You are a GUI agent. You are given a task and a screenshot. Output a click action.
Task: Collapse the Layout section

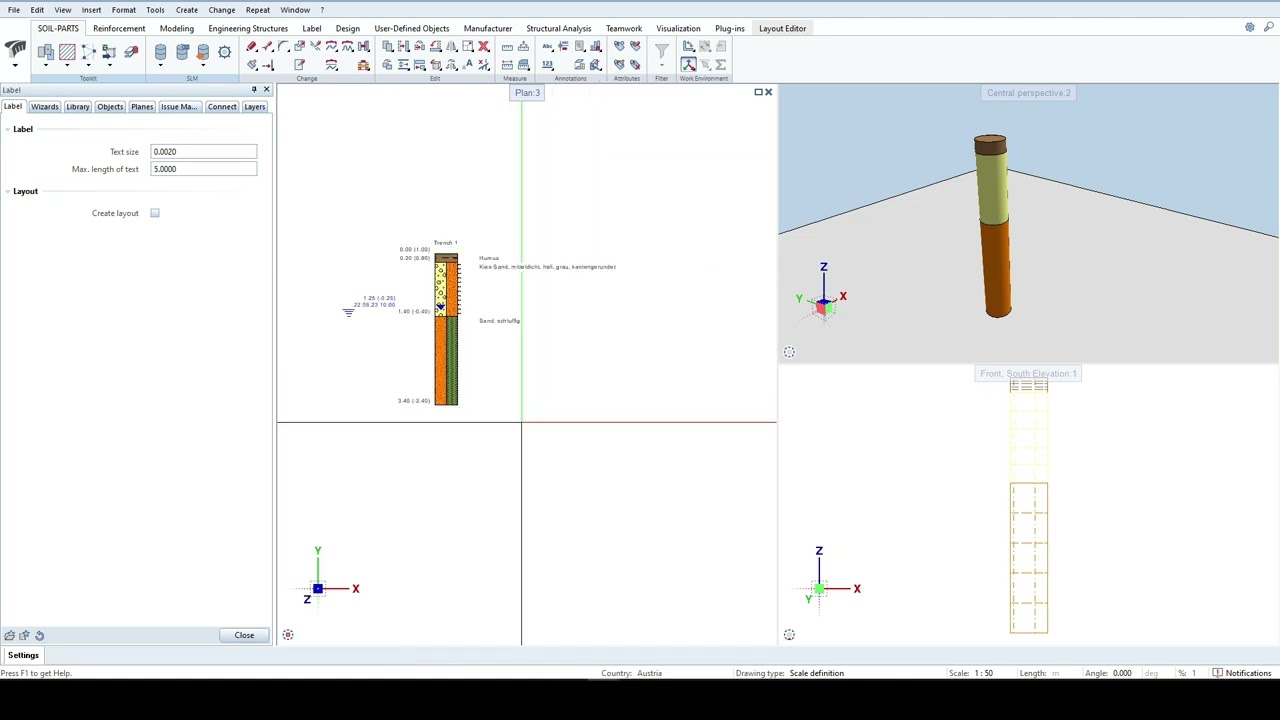(x=8, y=191)
